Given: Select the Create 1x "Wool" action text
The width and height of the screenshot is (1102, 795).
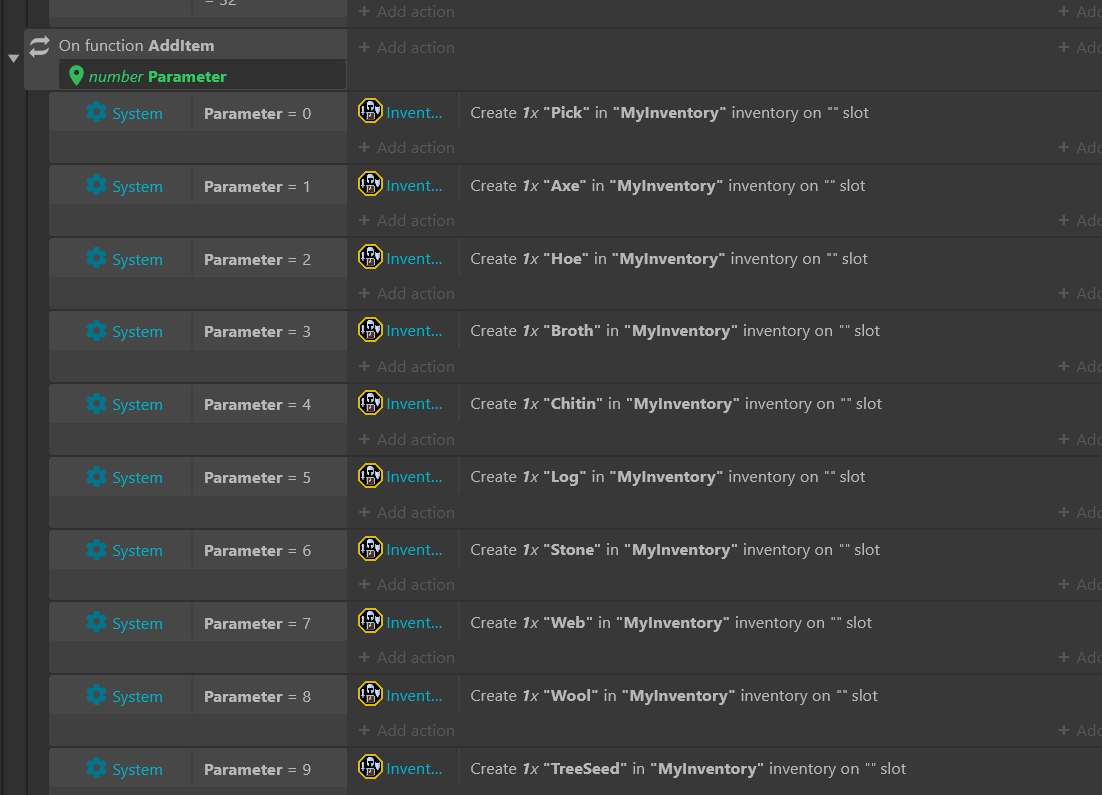Looking at the screenshot, I should 674,697.
